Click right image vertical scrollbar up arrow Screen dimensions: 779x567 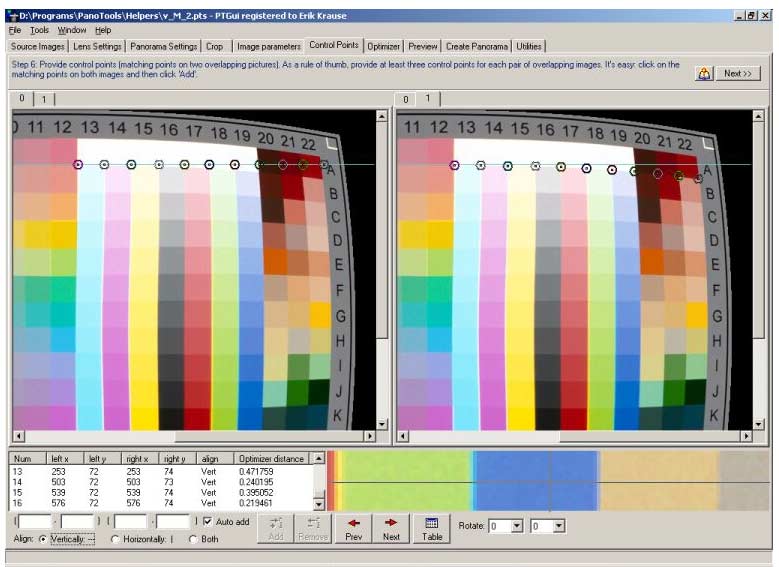pos(758,116)
